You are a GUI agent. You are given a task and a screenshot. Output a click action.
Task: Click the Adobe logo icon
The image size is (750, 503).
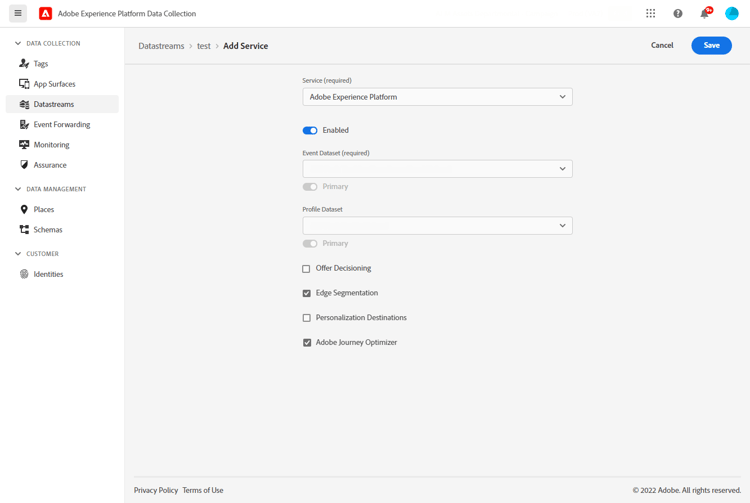[45, 13]
